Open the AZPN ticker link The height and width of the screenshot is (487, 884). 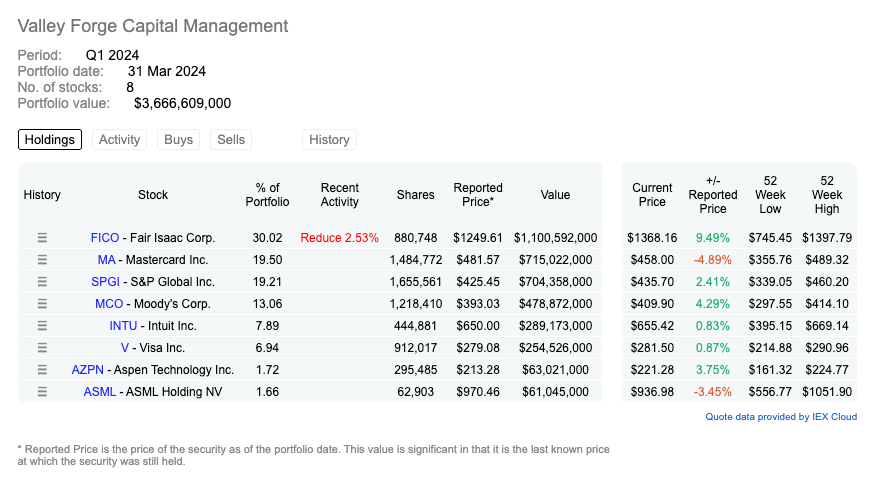point(87,370)
